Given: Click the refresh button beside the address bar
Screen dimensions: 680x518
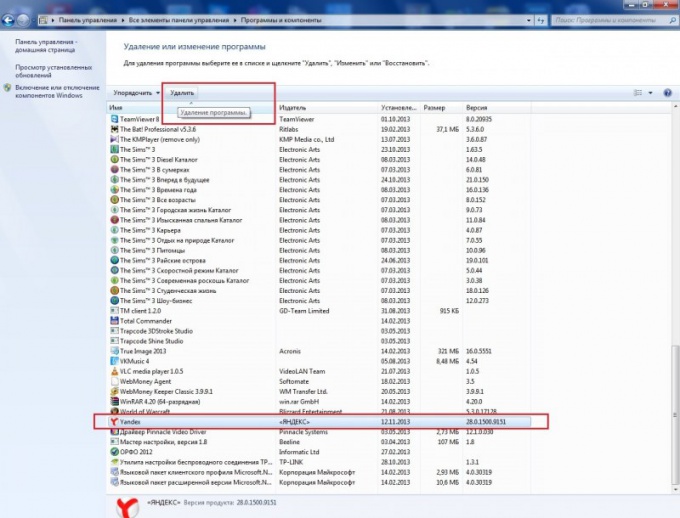Looking at the screenshot, I should click(x=540, y=20).
